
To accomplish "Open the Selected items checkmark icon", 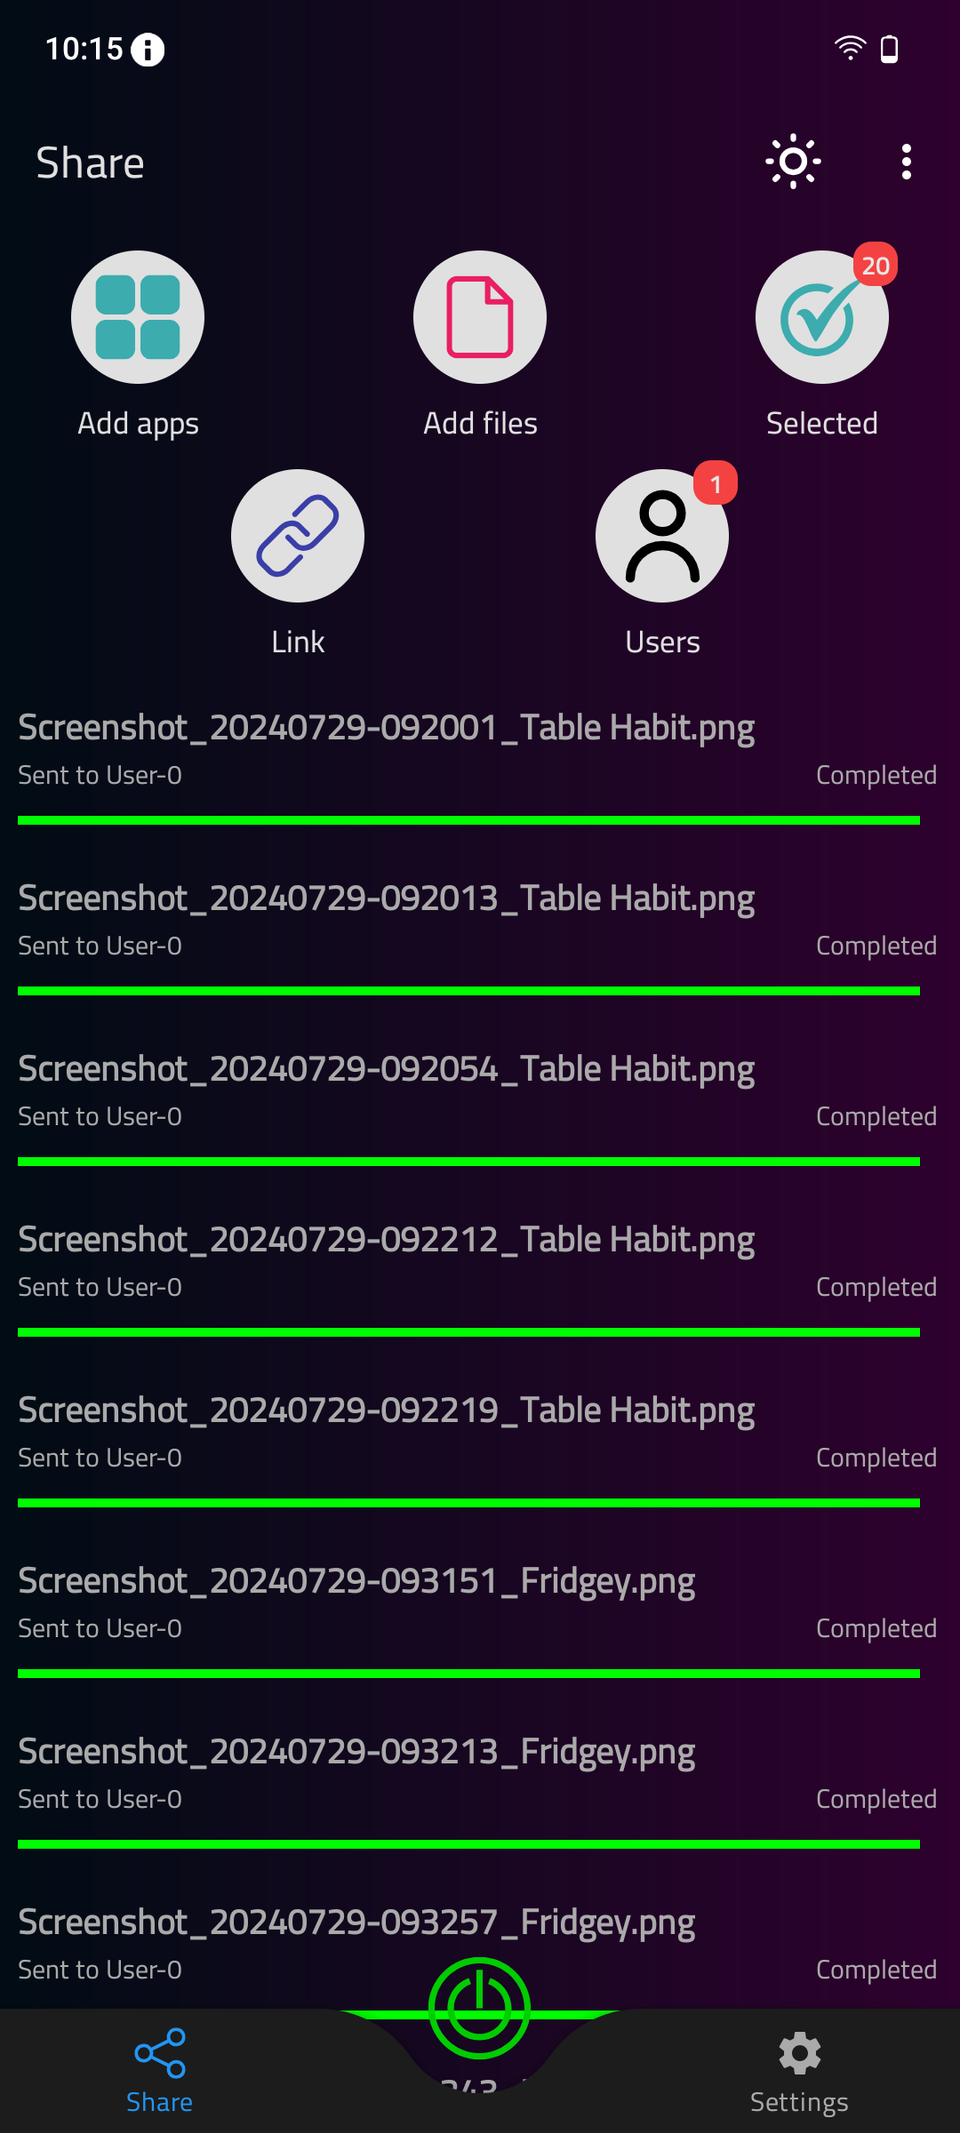I will [822, 317].
